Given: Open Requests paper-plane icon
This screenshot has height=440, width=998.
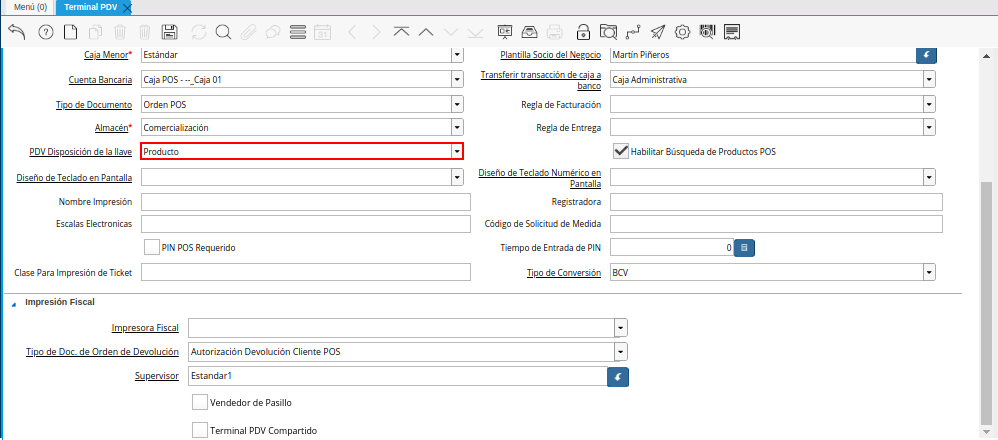Looking at the screenshot, I should click(x=658, y=32).
